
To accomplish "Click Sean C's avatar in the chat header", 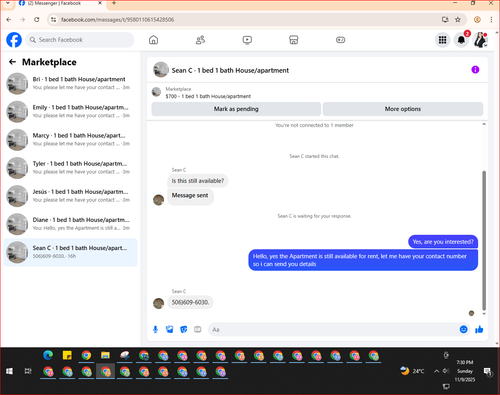I will [161, 70].
